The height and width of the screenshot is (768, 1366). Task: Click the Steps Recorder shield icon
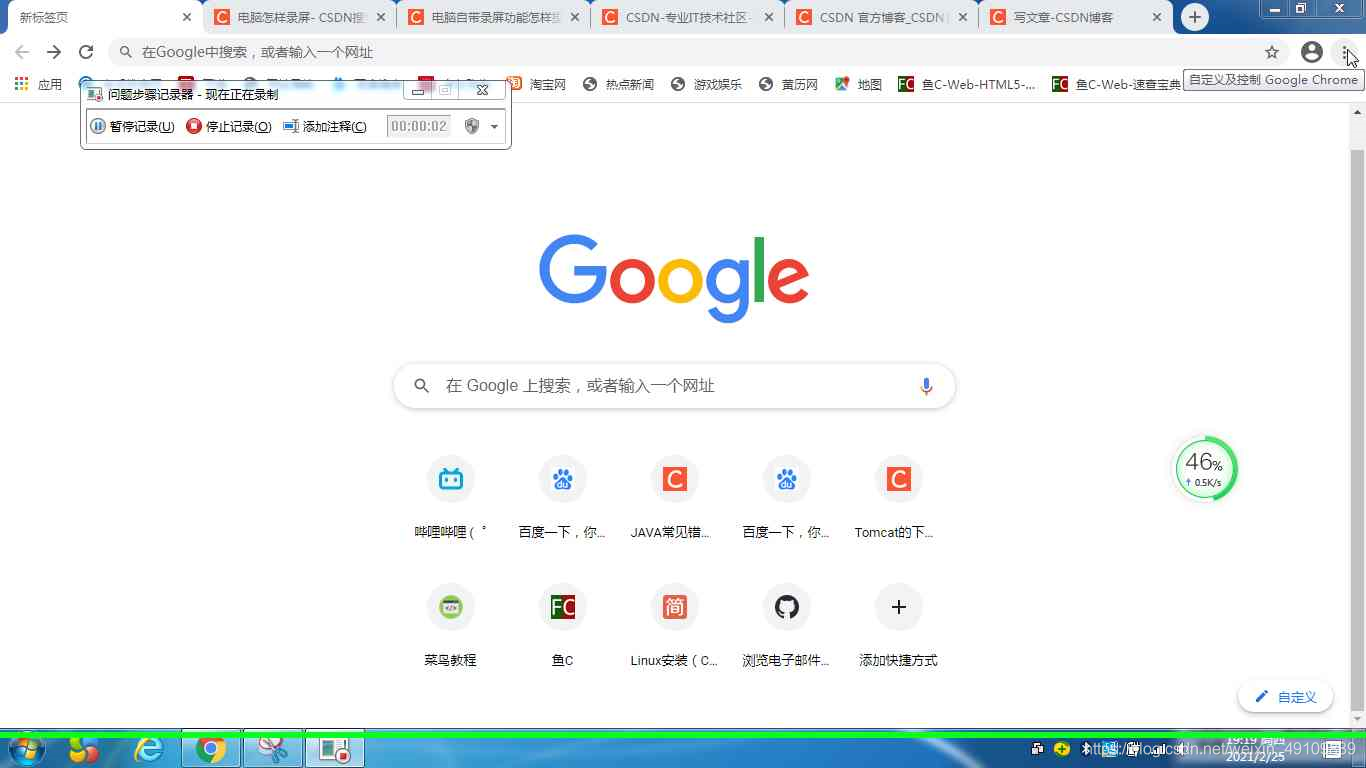point(472,126)
